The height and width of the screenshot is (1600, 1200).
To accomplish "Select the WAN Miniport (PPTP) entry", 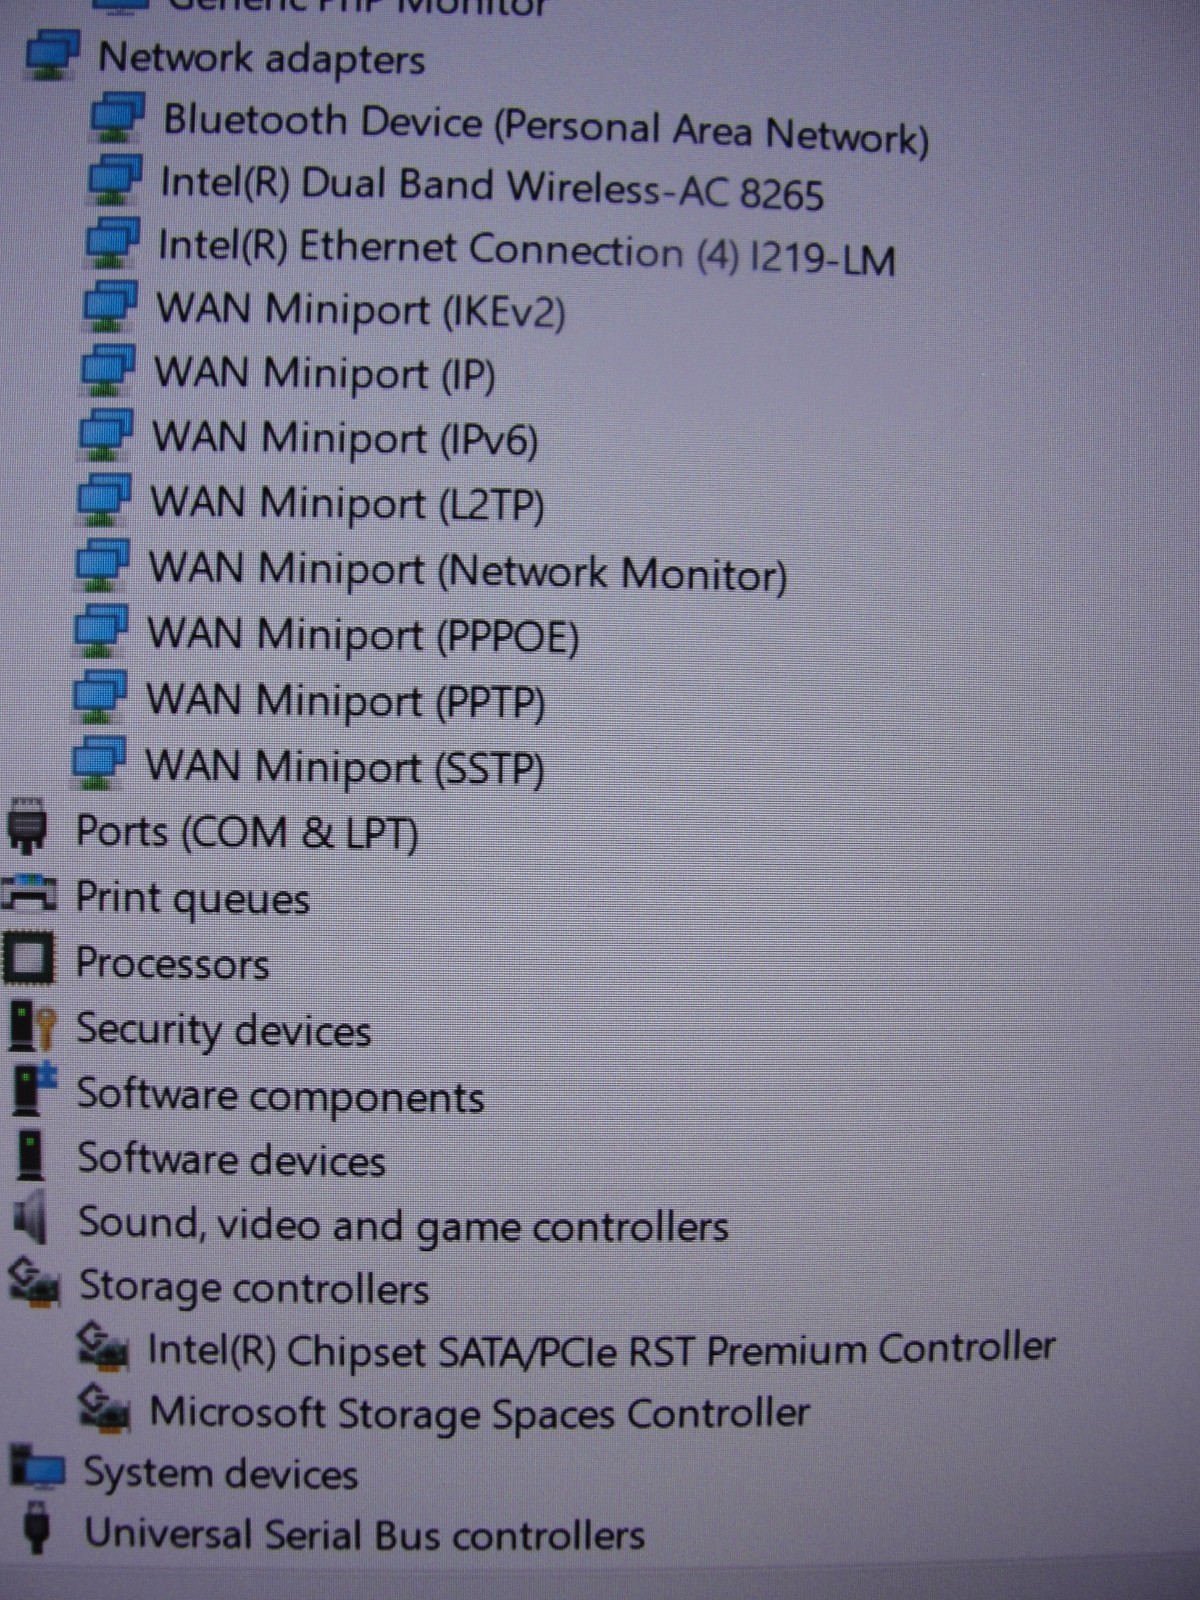I will [346, 701].
